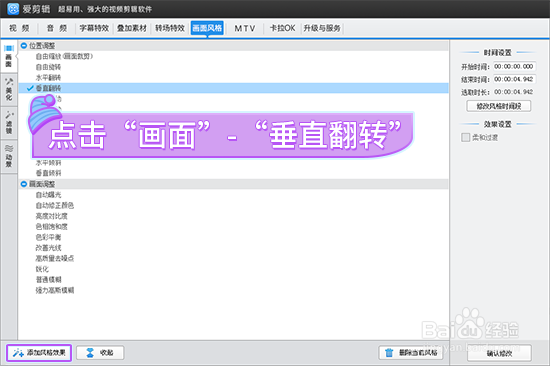Select the 亮度对比度 effect
550x366 pixels.
point(52,216)
